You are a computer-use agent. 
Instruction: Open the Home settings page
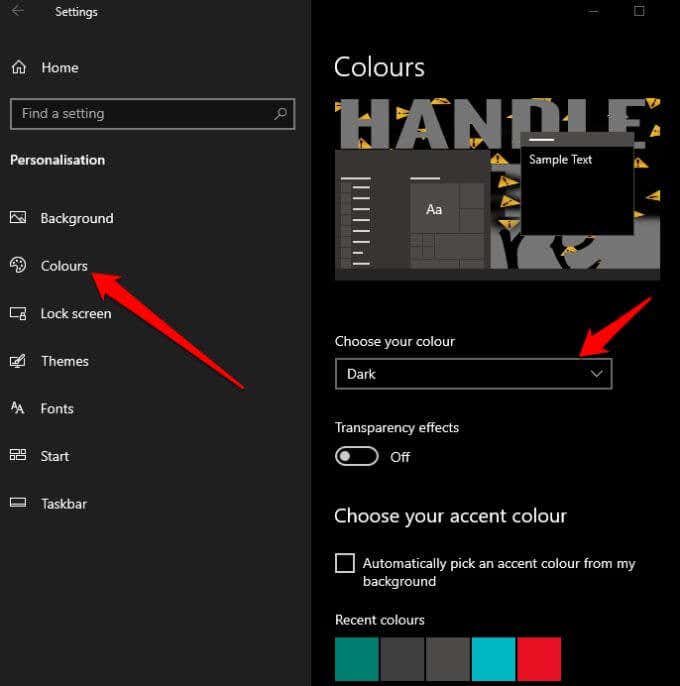(x=60, y=68)
